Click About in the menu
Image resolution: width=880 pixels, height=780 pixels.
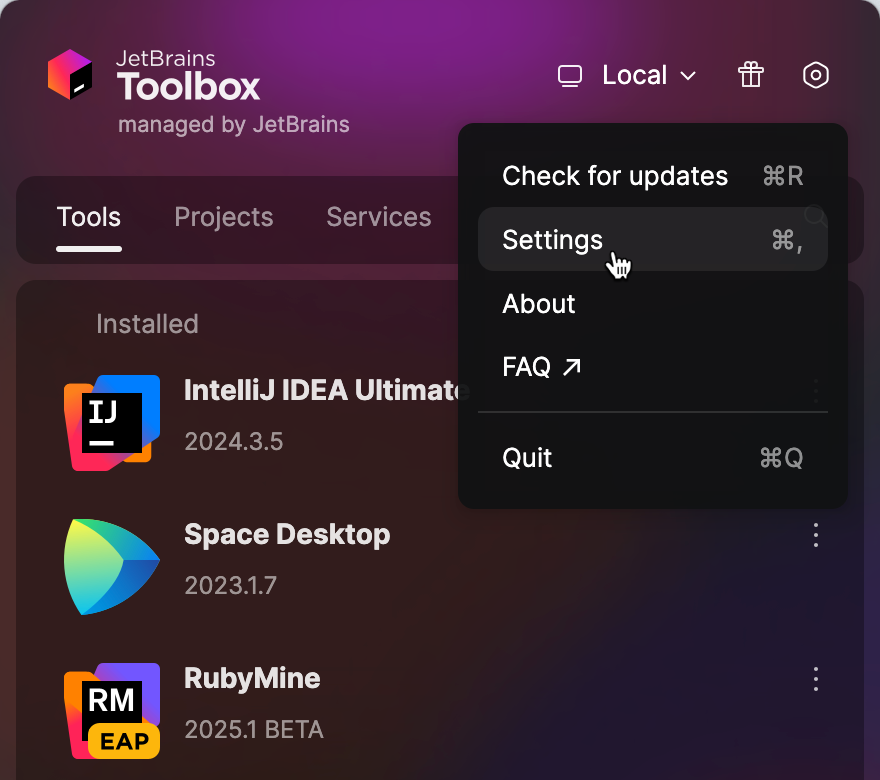(x=538, y=304)
